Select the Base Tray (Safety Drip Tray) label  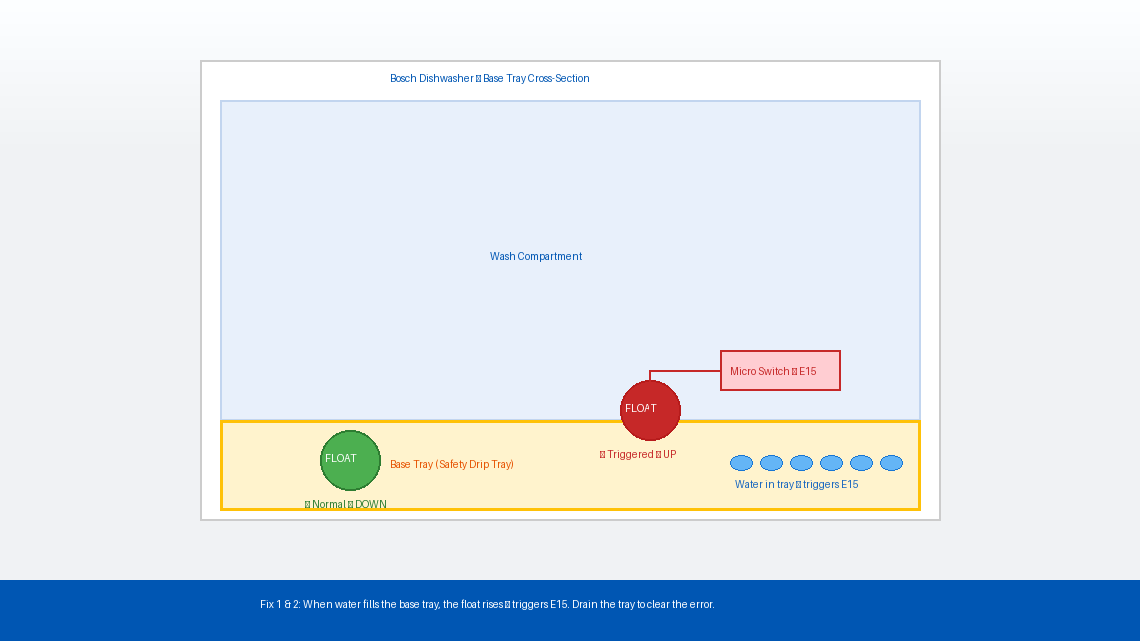451,465
